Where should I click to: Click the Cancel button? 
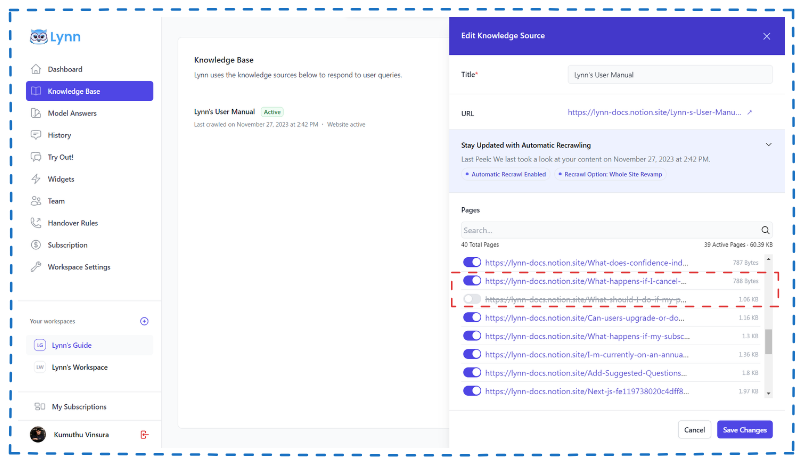(x=694, y=430)
